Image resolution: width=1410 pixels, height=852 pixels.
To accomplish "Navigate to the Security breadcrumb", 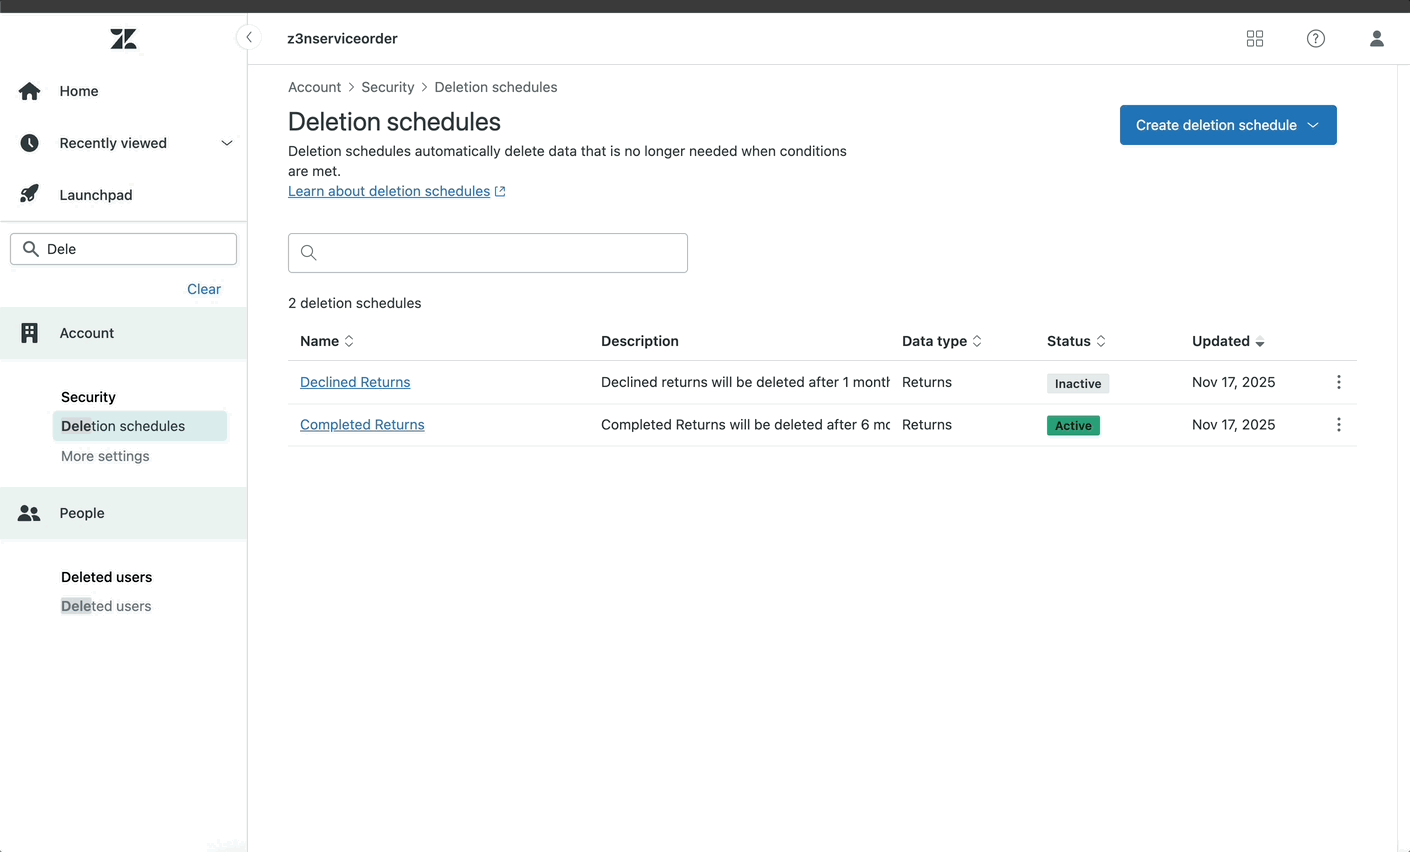I will point(388,87).
